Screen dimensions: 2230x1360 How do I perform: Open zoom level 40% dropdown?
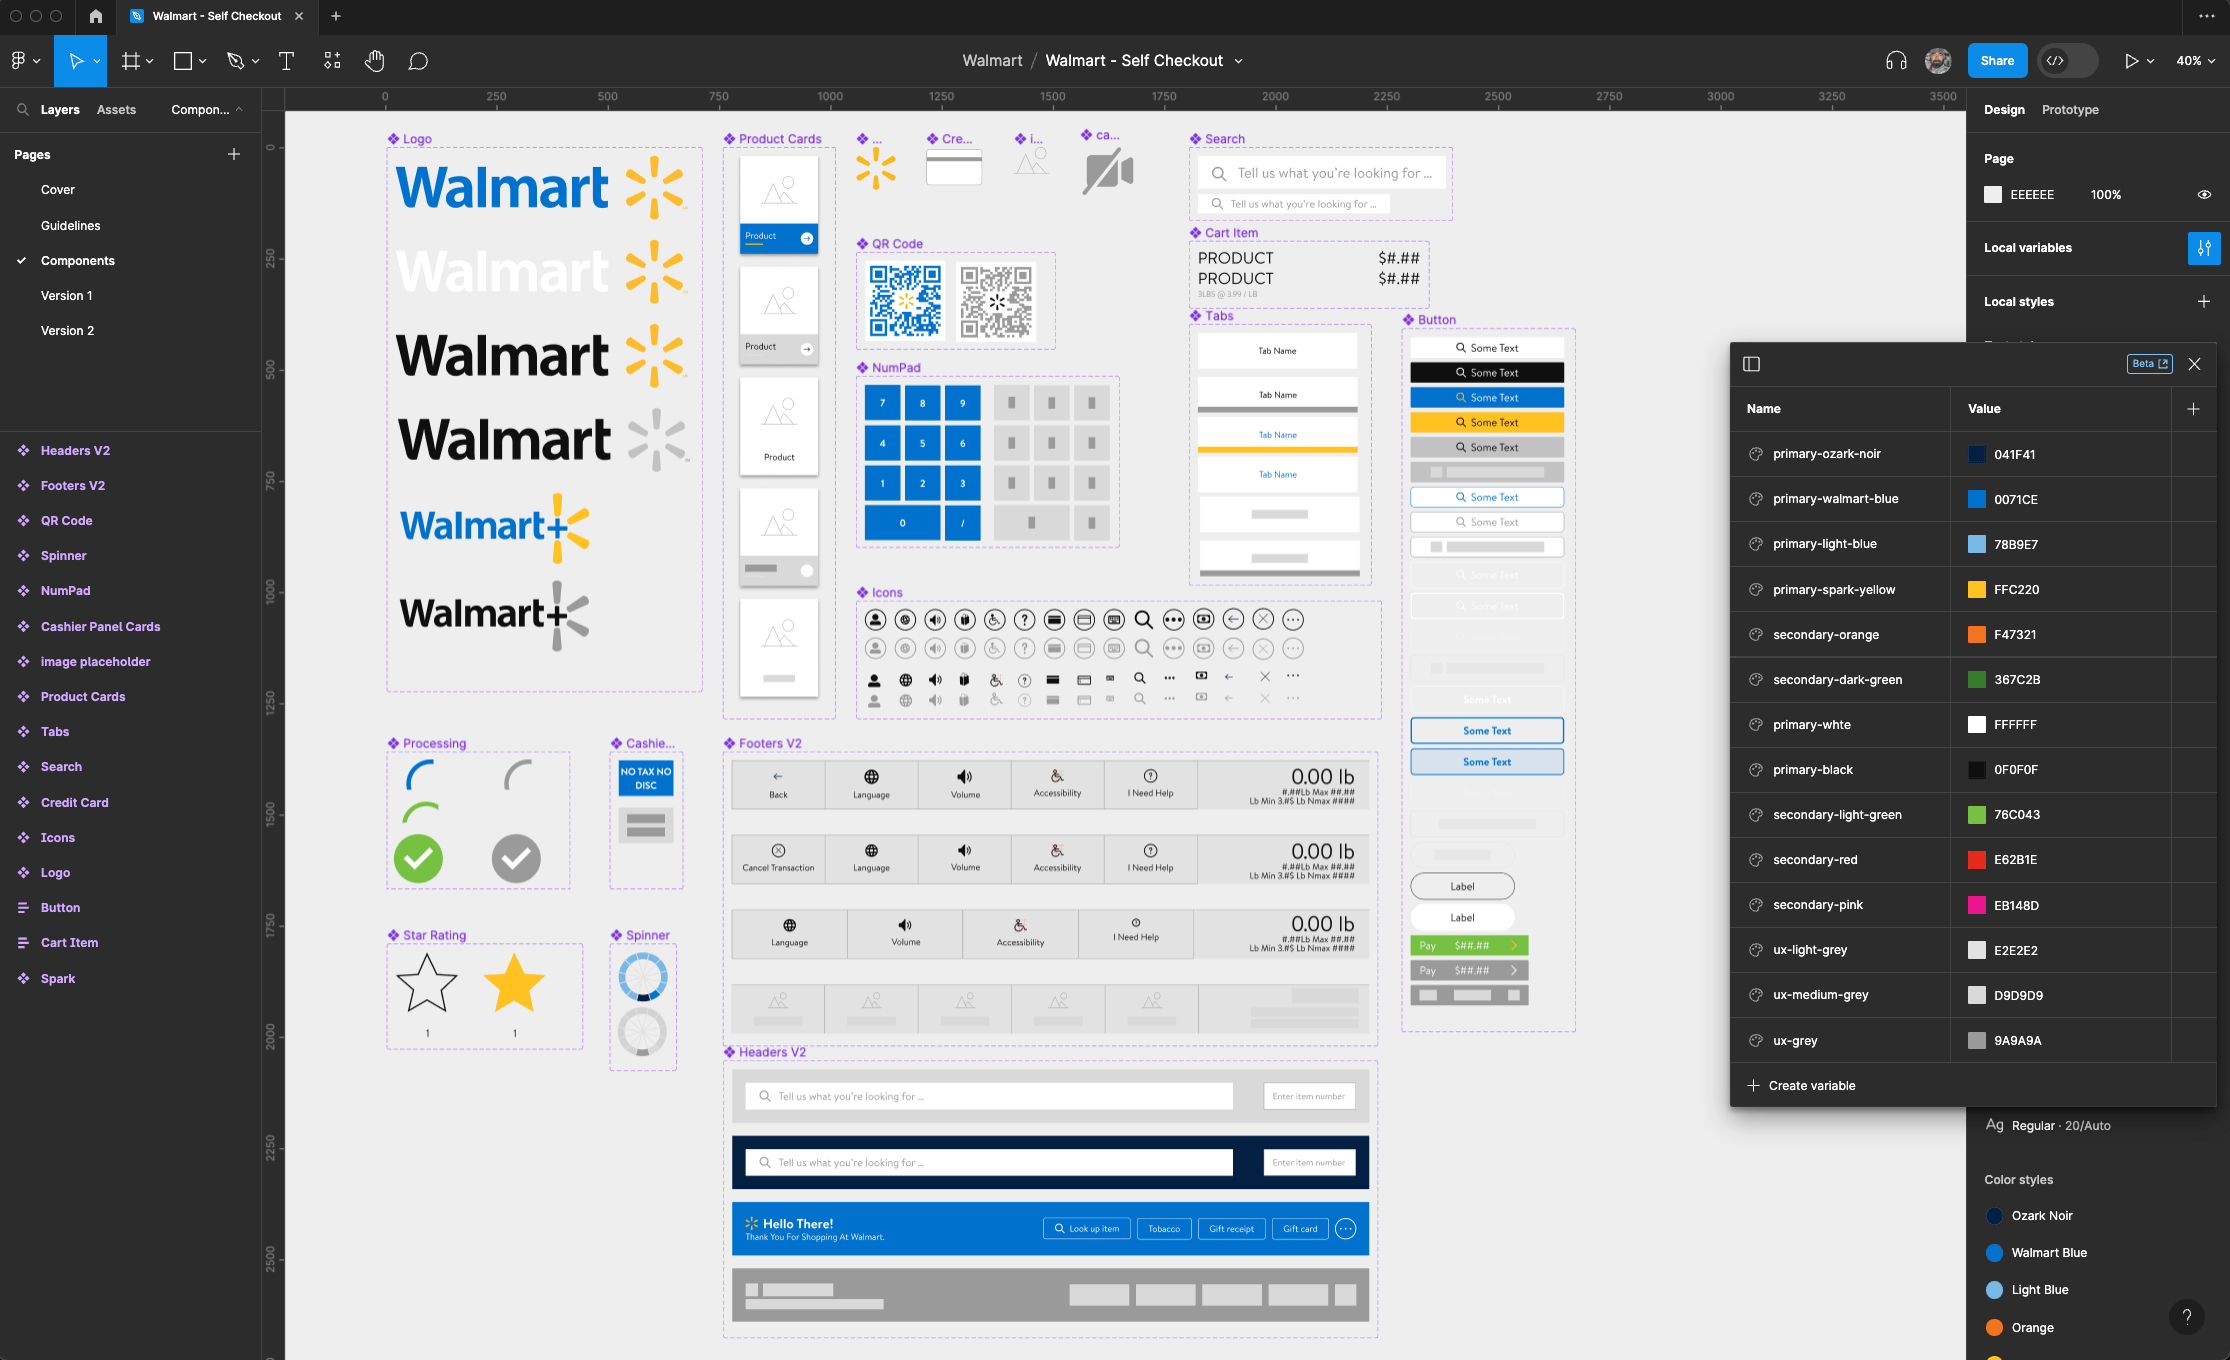tap(2195, 61)
